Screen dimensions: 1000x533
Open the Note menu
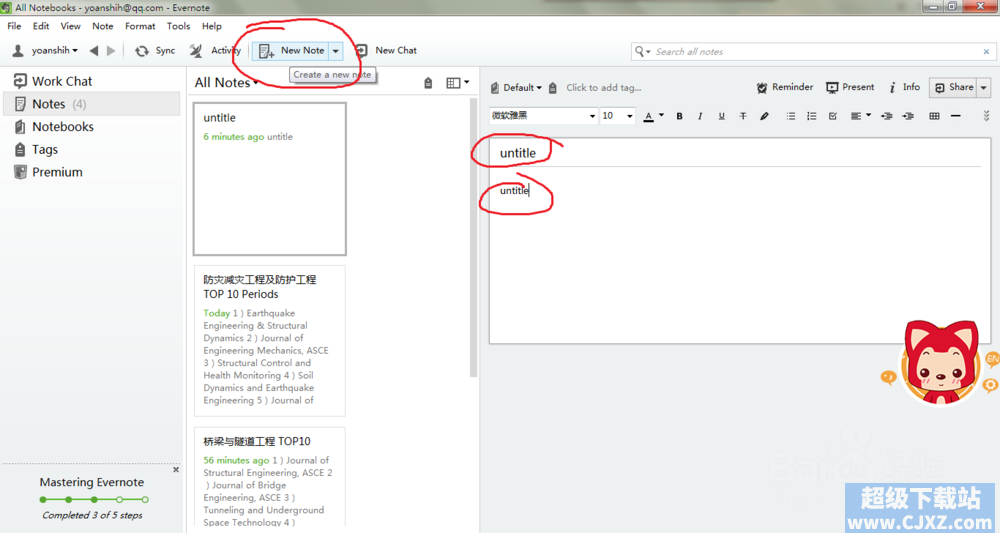(x=103, y=26)
